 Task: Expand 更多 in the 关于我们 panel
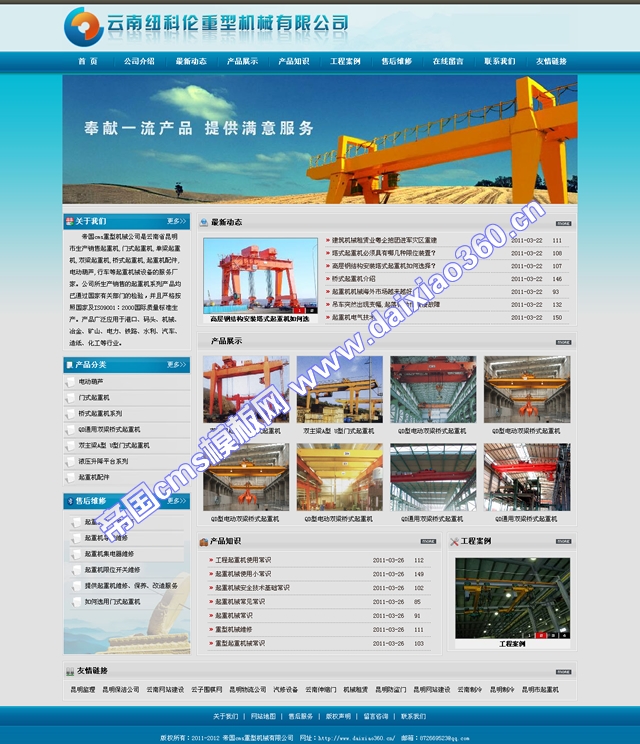tap(176, 221)
